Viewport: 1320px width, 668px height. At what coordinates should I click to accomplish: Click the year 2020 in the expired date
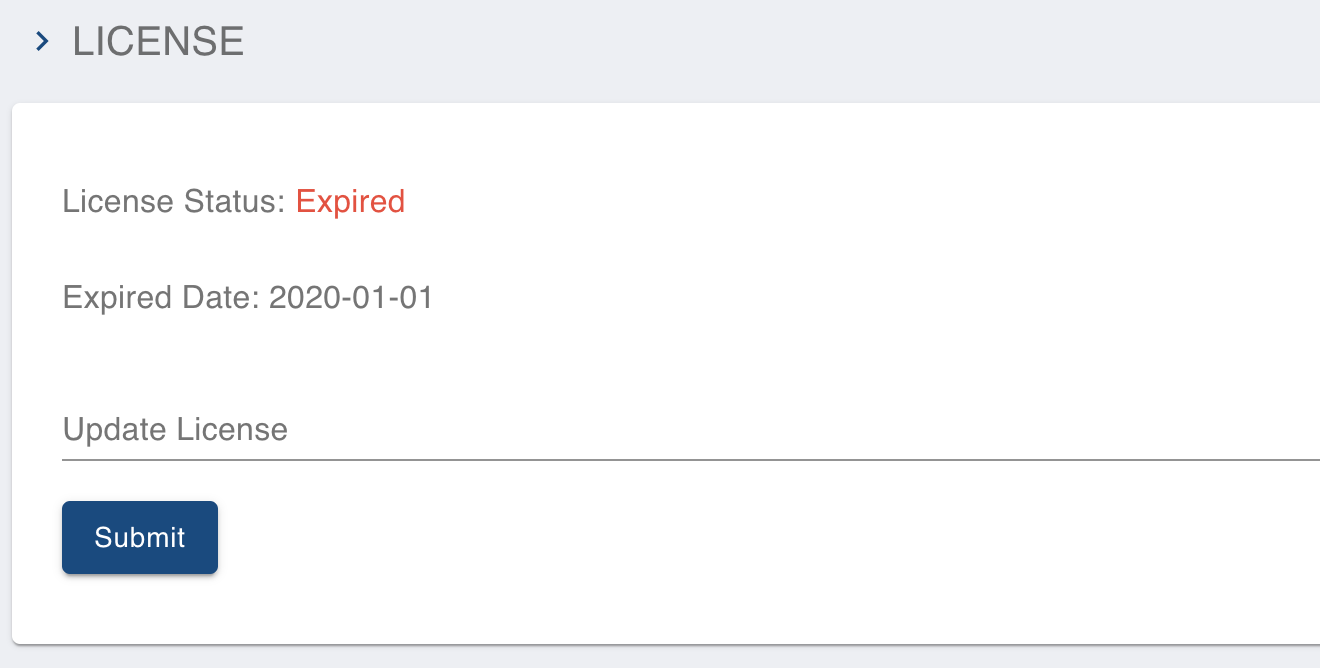(x=299, y=298)
